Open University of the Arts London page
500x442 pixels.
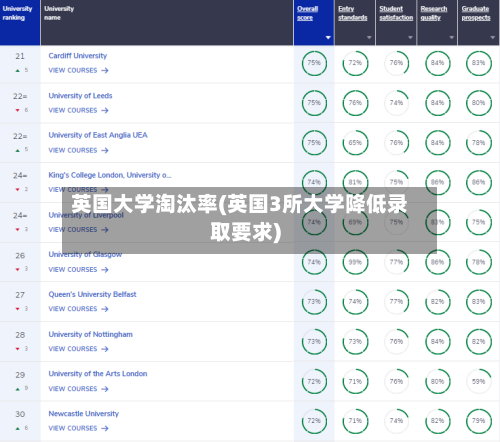98,374
